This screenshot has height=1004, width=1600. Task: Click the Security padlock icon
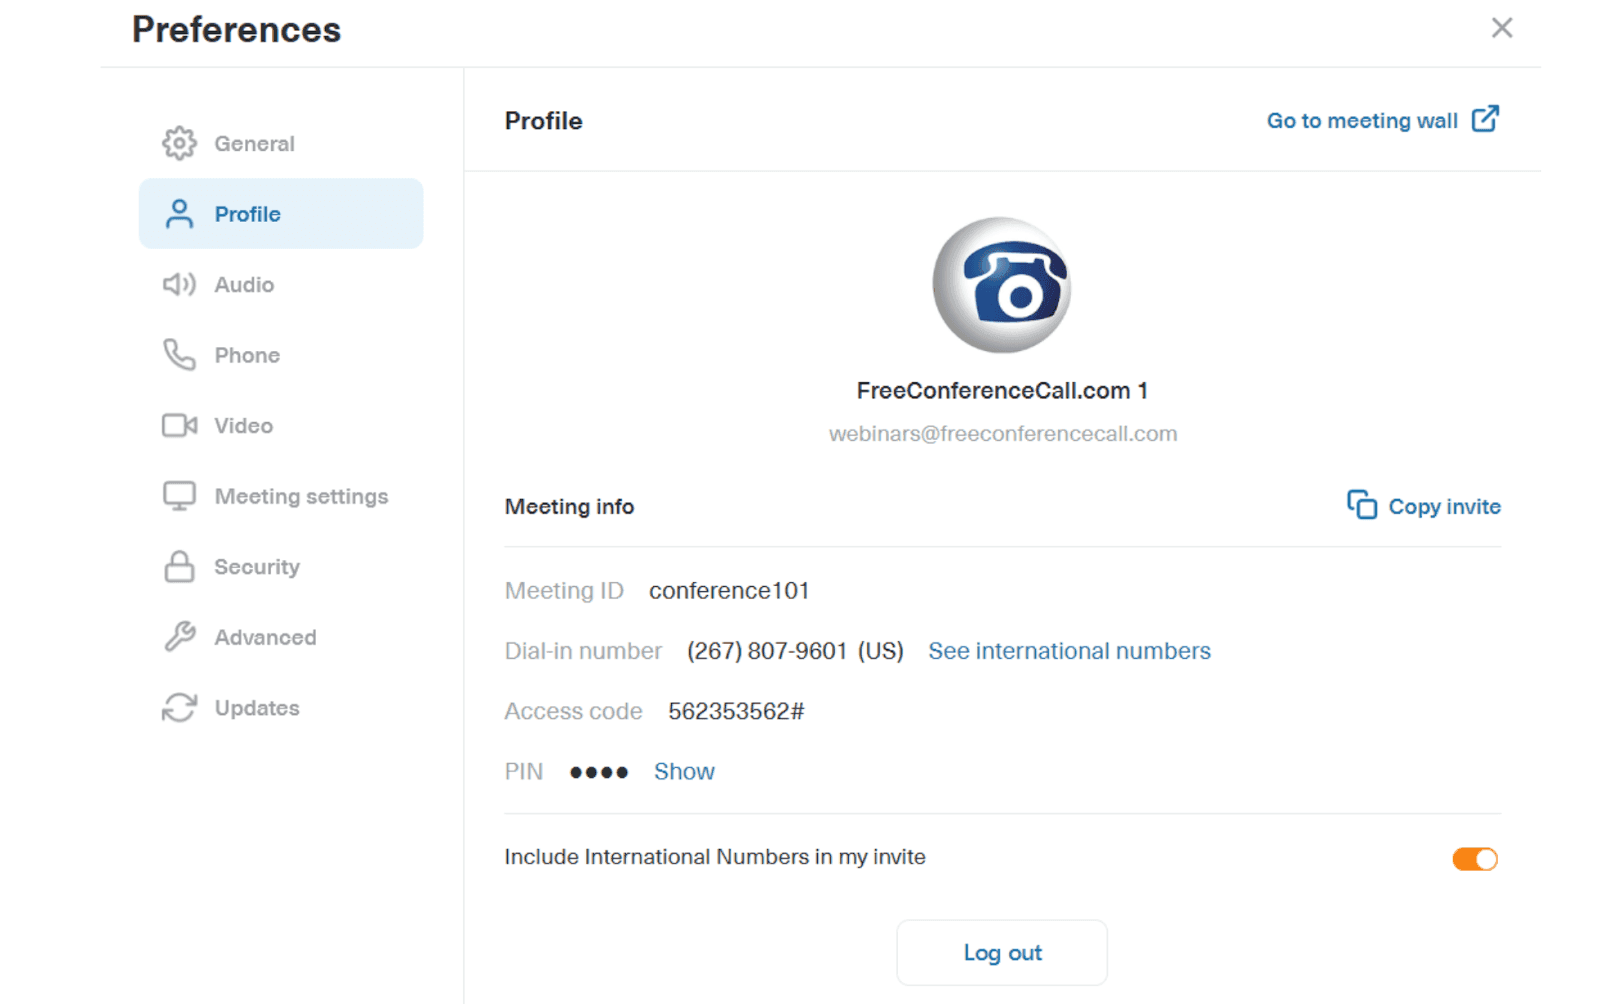point(179,566)
